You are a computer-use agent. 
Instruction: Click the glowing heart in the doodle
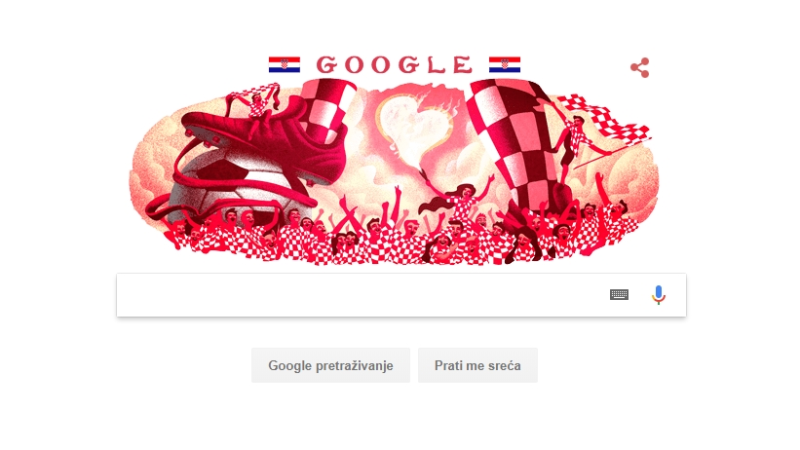click(414, 127)
